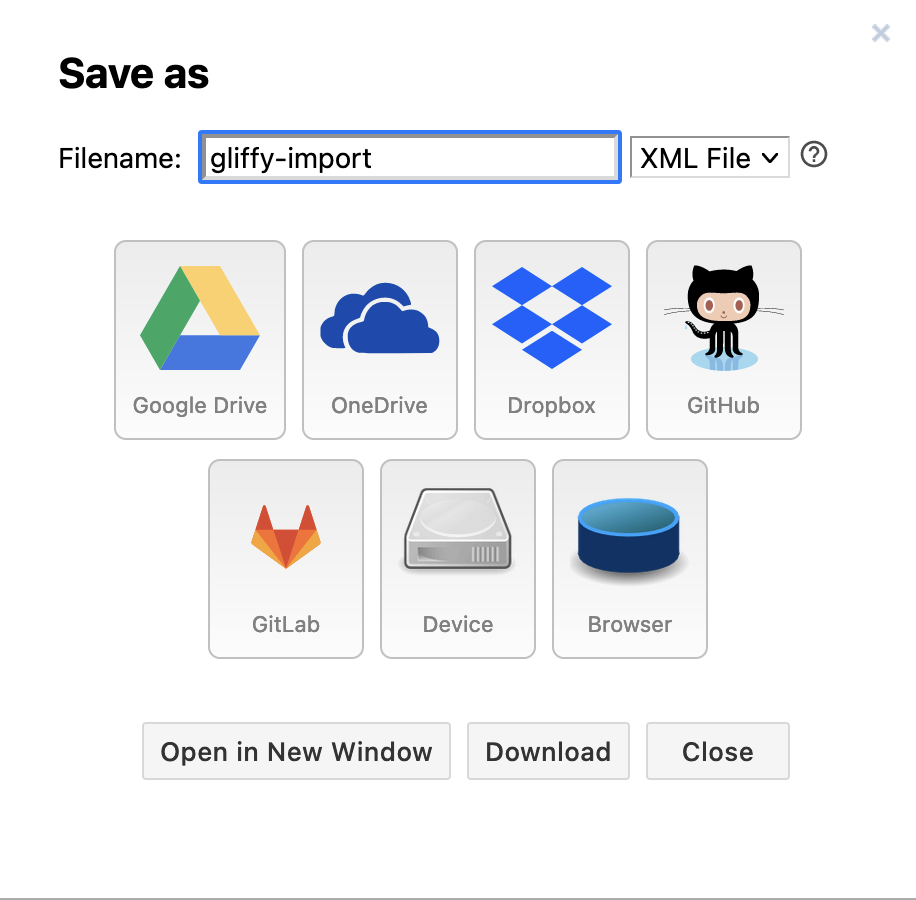
Task: Click the GitHub octocat logo
Action: point(722,315)
